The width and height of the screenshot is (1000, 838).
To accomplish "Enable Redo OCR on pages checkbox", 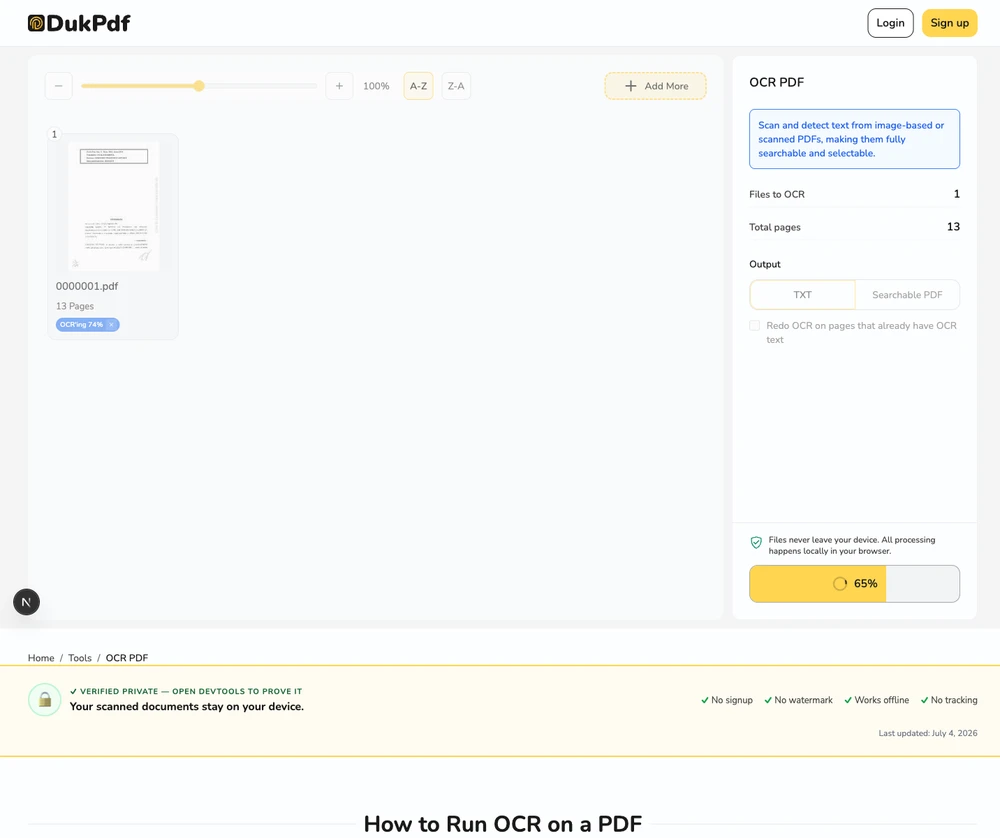I will [754, 325].
